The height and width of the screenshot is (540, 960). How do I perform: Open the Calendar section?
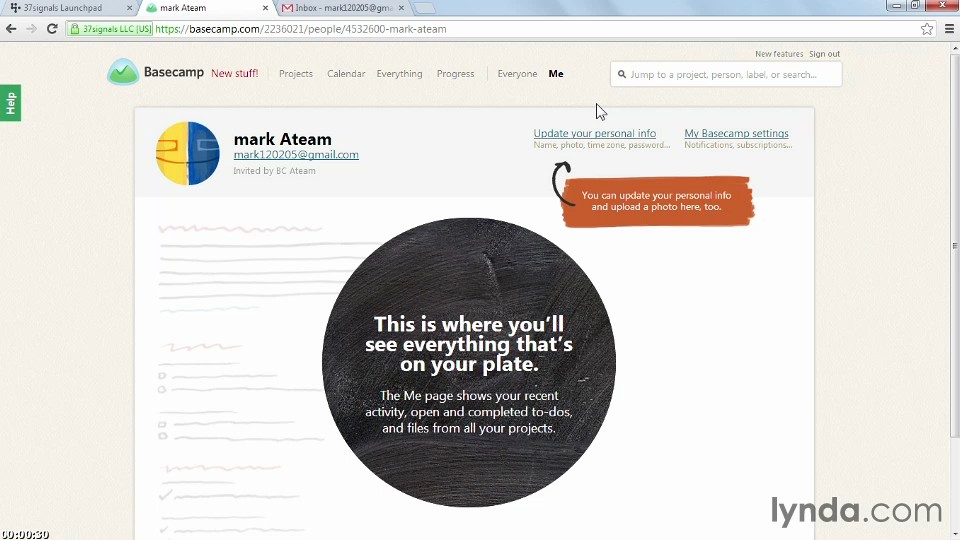click(x=346, y=73)
